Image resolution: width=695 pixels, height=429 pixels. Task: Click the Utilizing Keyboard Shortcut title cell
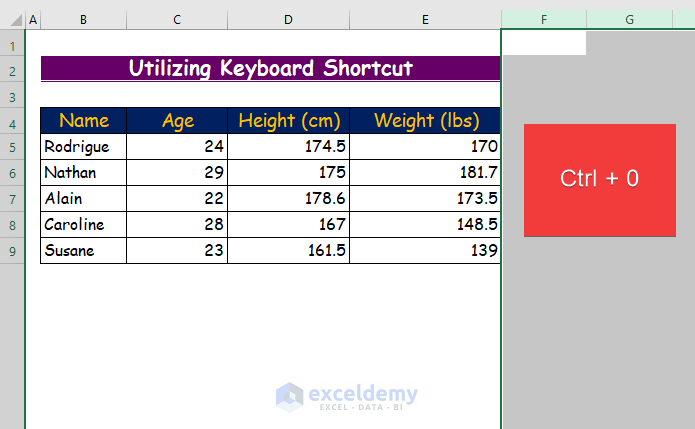tap(270, 68)
